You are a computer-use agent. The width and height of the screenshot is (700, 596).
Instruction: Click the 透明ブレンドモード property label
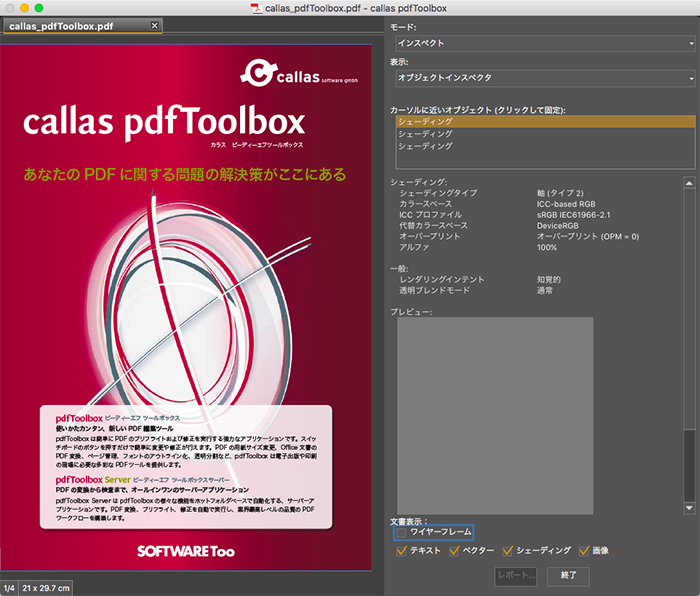[x=434, y=290]
